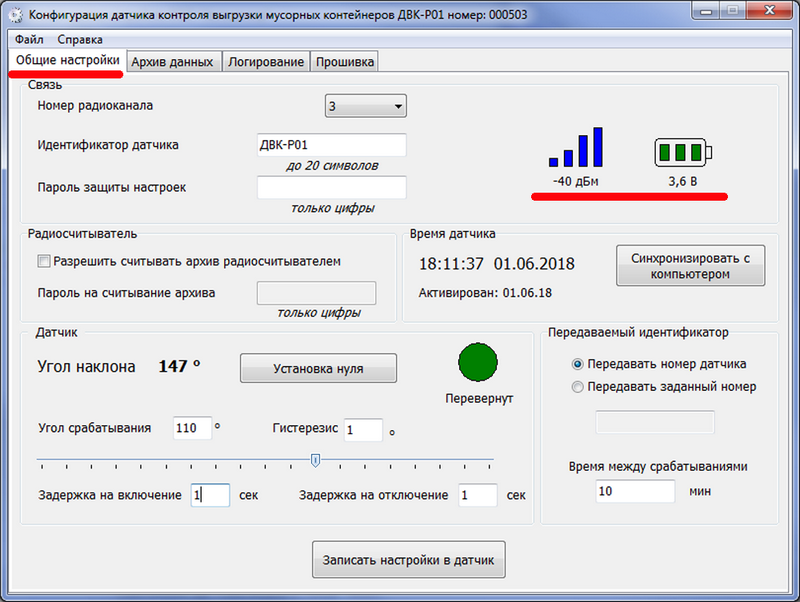Click Записать настройки в датчик button
Screen dimensions: 800x602
(x=409, y=560)
